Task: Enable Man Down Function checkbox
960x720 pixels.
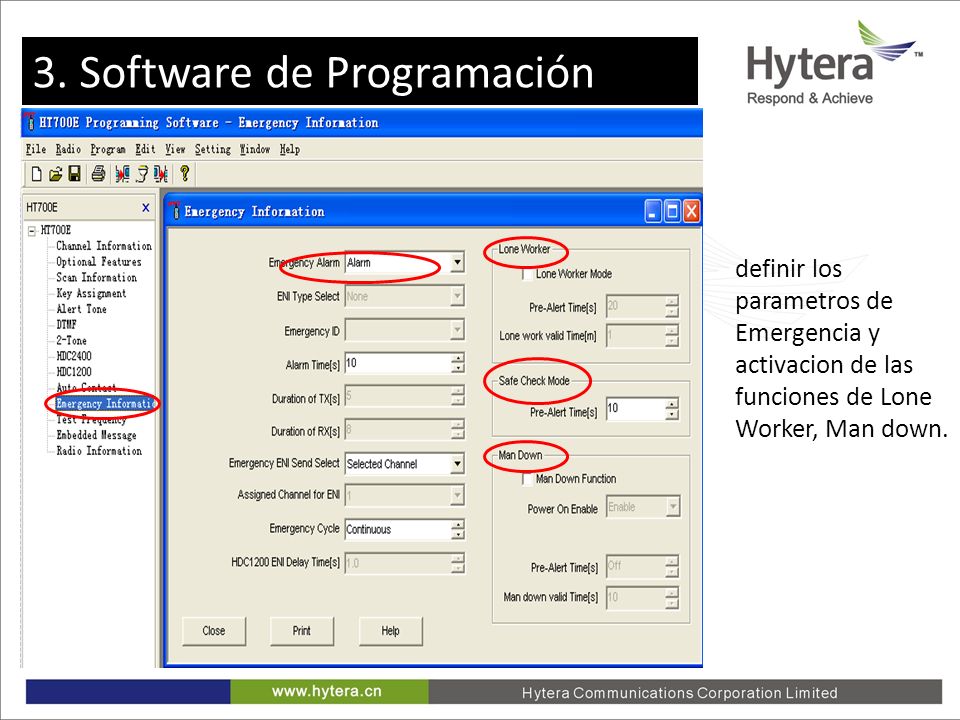Action: point(528,479)
